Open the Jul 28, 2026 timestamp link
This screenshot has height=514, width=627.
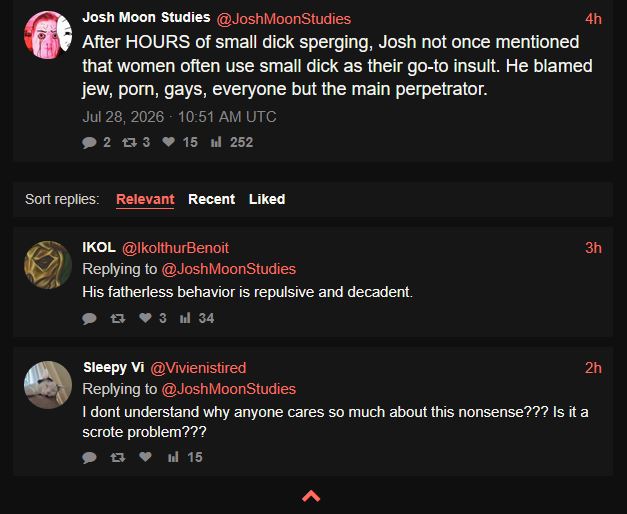tap(179, 117)
